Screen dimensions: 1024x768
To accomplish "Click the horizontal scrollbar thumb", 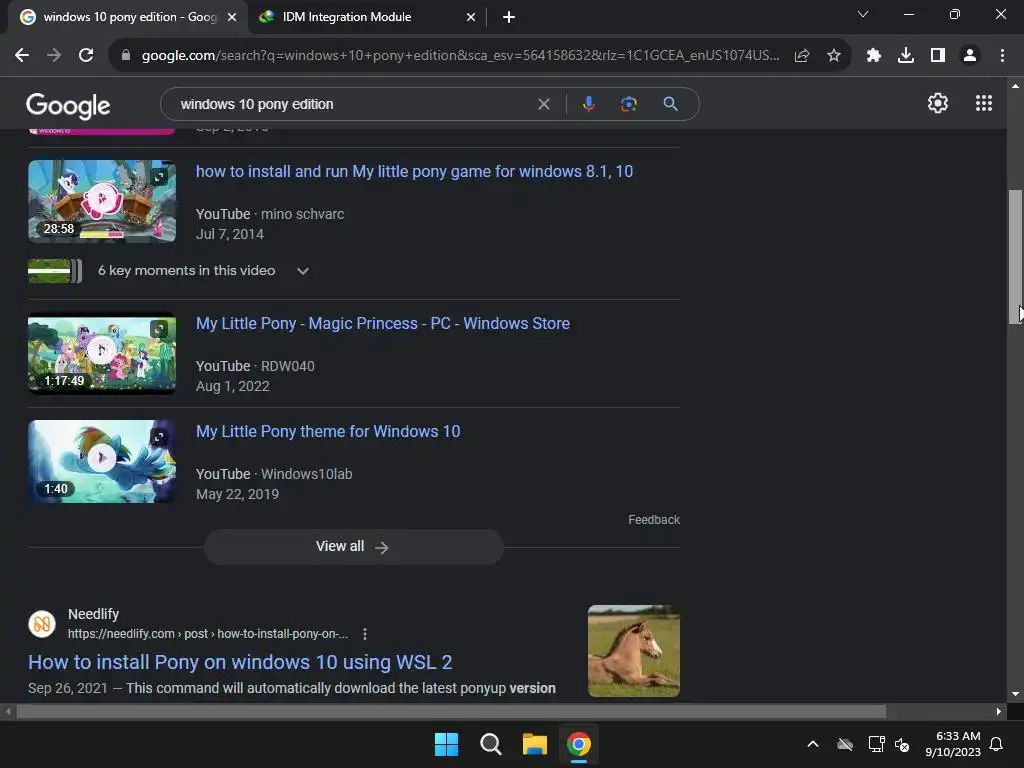I will click(451, 711).
